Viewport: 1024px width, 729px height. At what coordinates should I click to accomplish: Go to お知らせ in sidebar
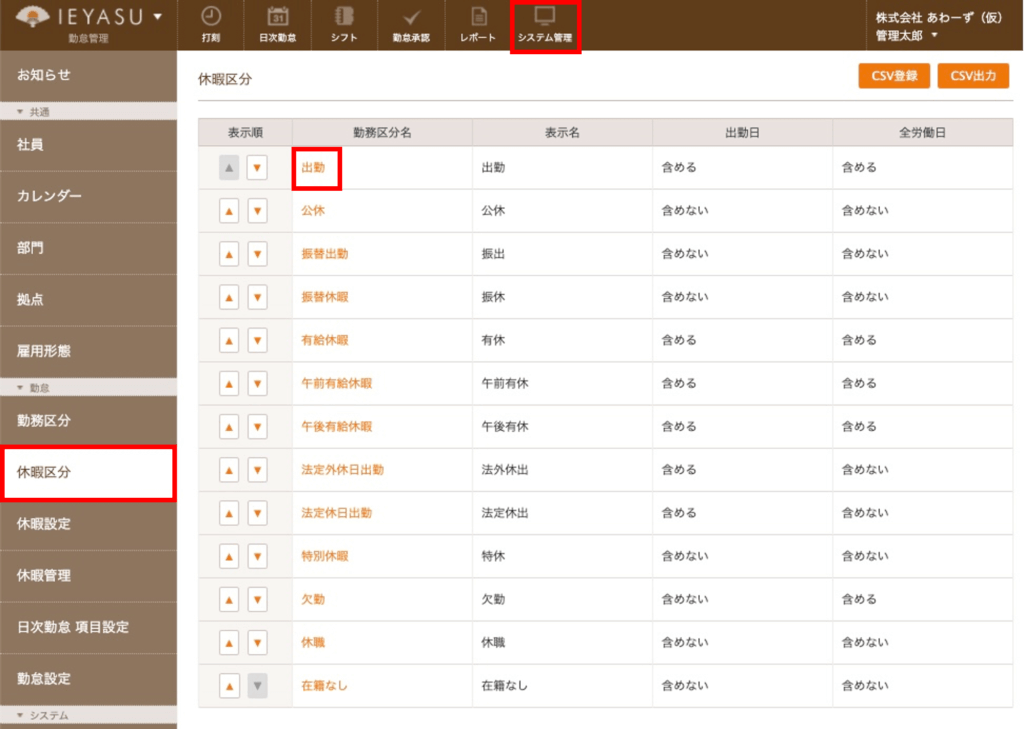tap(88, 75)
